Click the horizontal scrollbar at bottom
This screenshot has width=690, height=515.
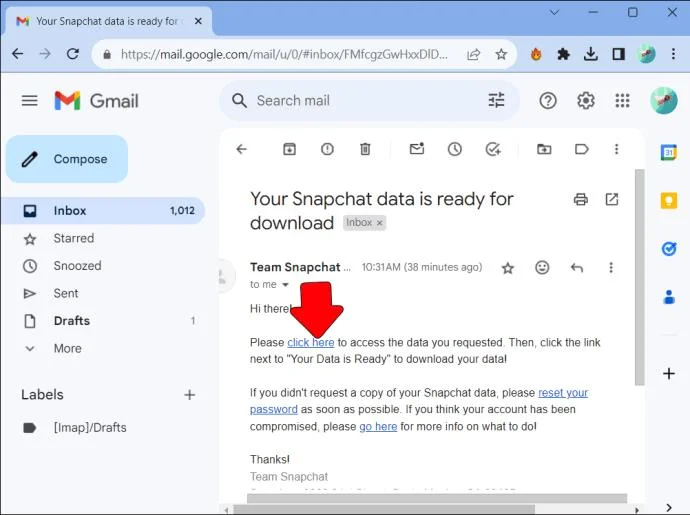384,510
